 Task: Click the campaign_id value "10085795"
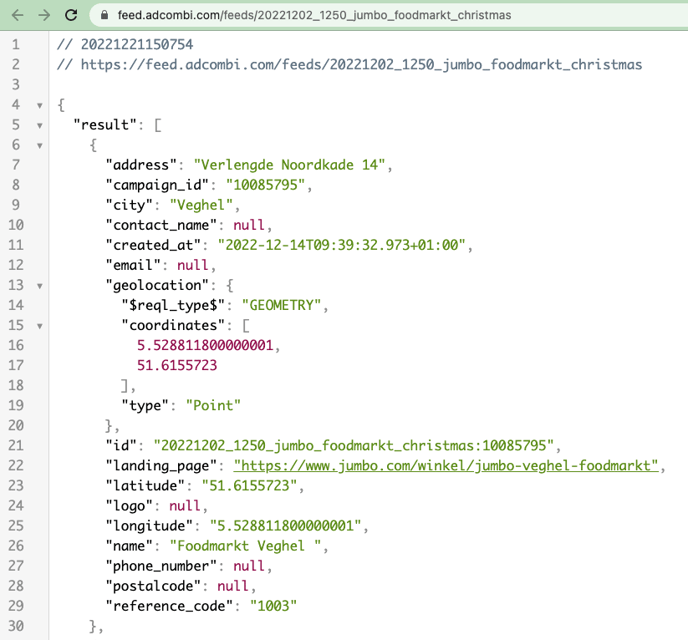point(265,185)
